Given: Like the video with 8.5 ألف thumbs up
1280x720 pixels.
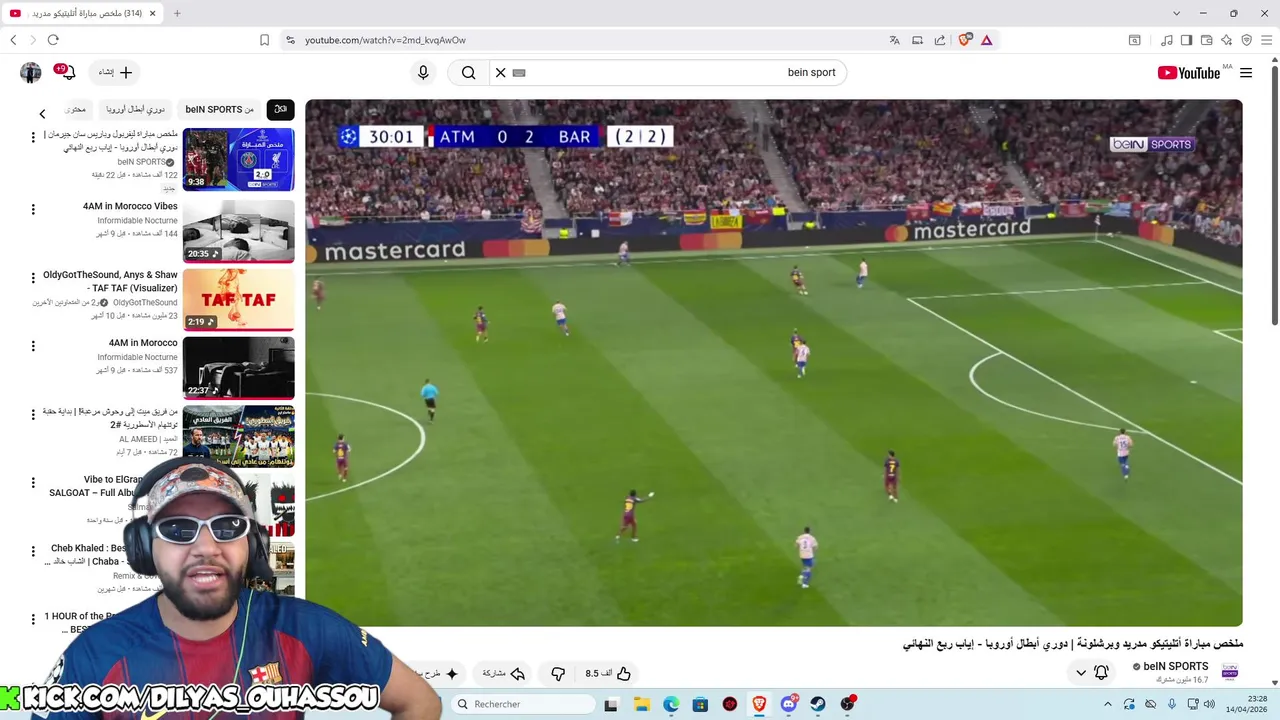Looking at the screenshot, I should (x=608, y=673).
